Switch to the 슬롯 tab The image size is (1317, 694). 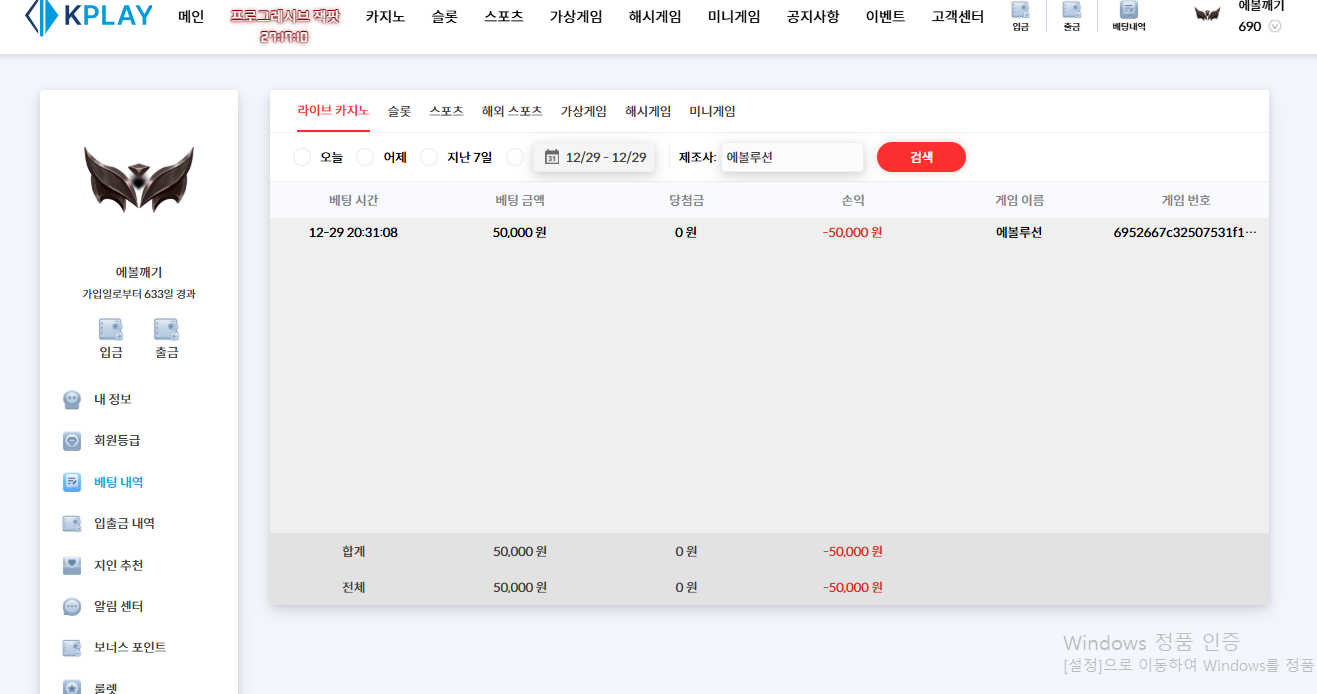coord(399,112)
